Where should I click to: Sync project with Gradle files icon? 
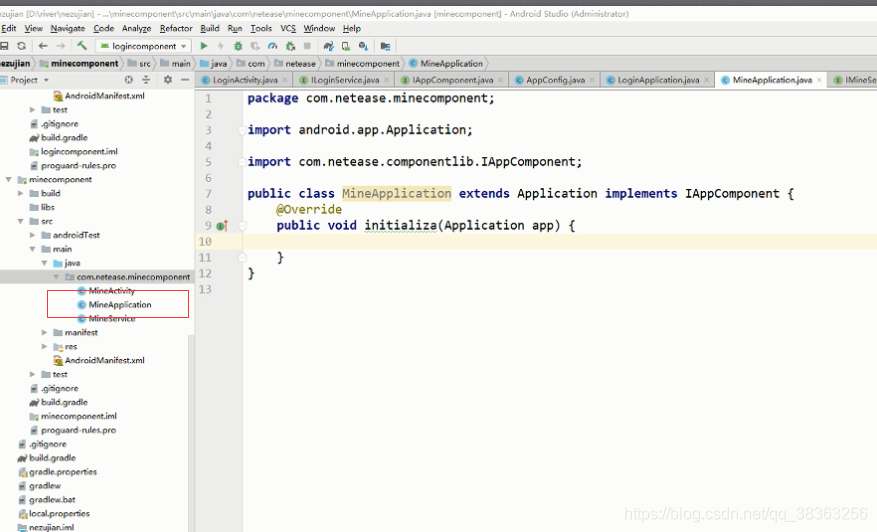click(x=328, y=46)
